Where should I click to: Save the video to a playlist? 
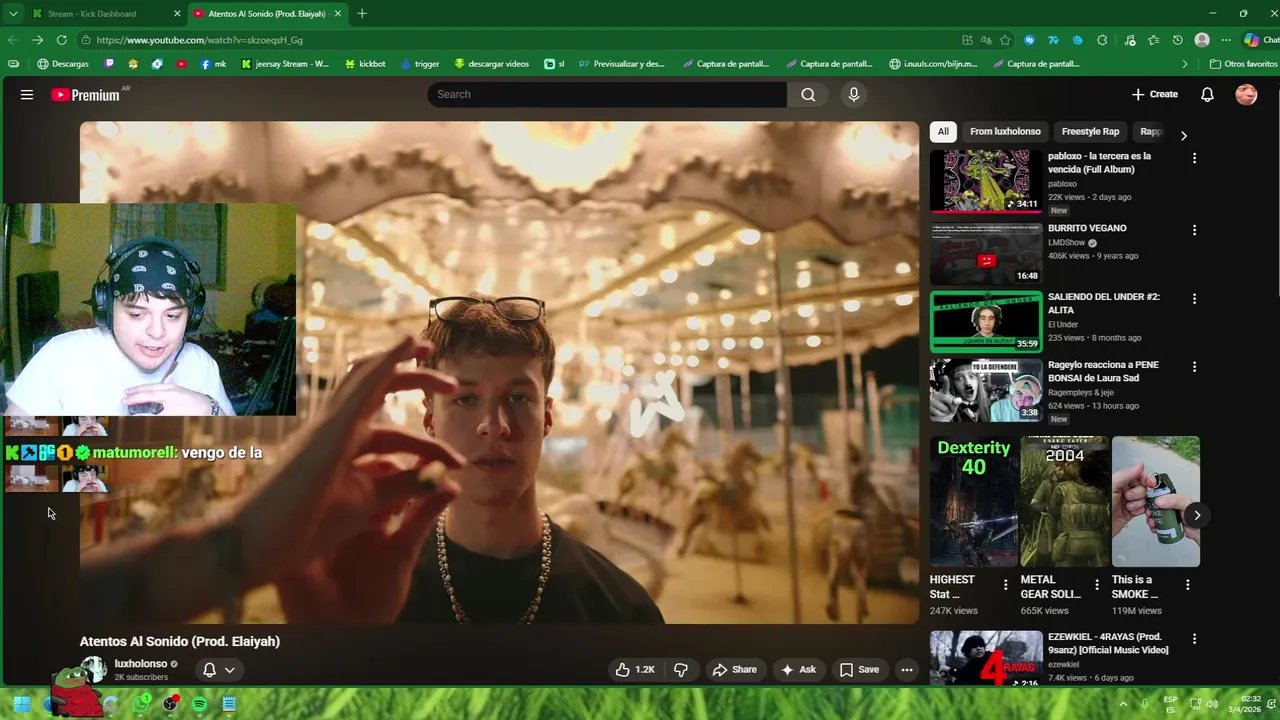pos(859,669)
